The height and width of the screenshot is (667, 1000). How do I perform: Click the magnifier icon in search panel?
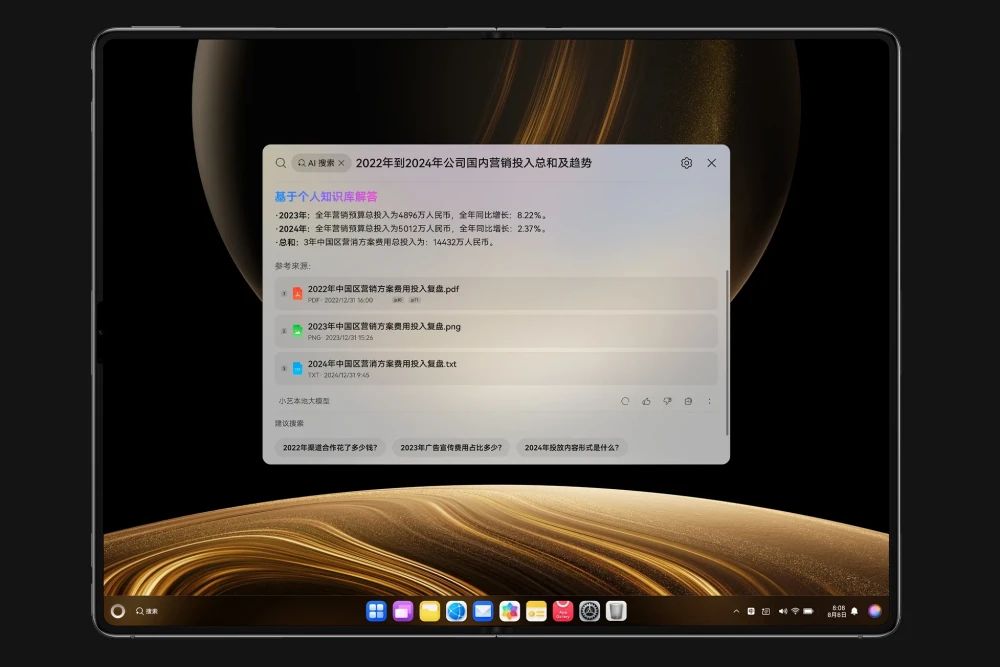281,163
